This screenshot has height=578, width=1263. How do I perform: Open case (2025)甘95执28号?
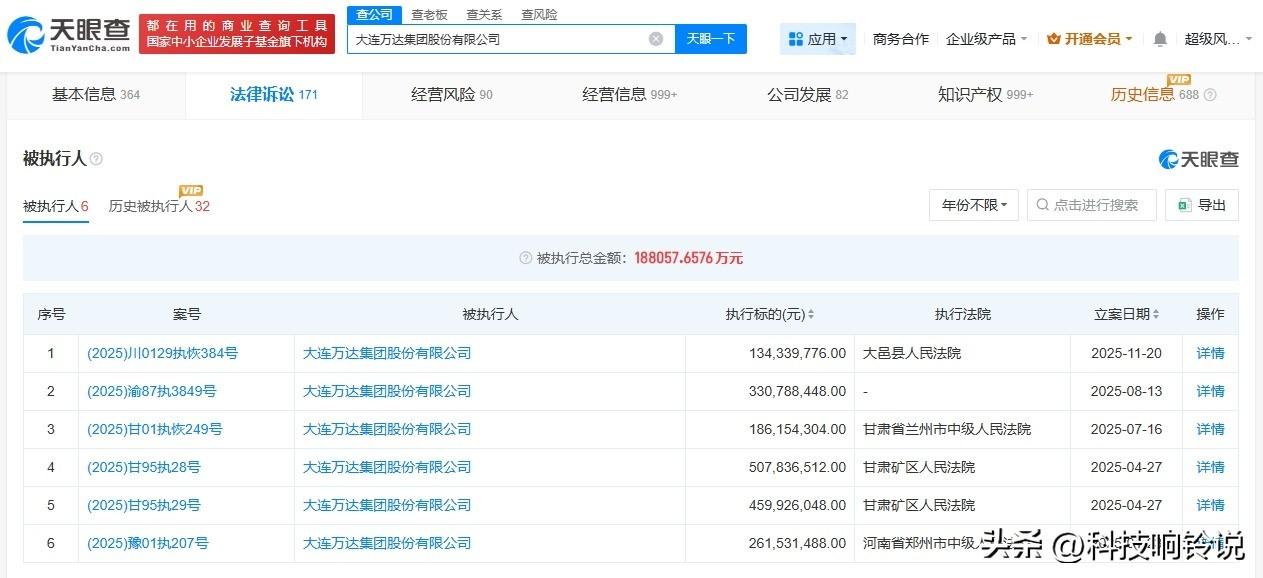[144, 467]
